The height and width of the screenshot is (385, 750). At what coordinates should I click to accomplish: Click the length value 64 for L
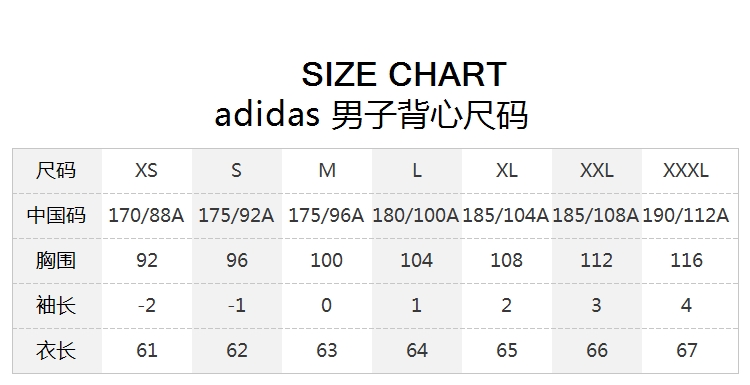416,350
